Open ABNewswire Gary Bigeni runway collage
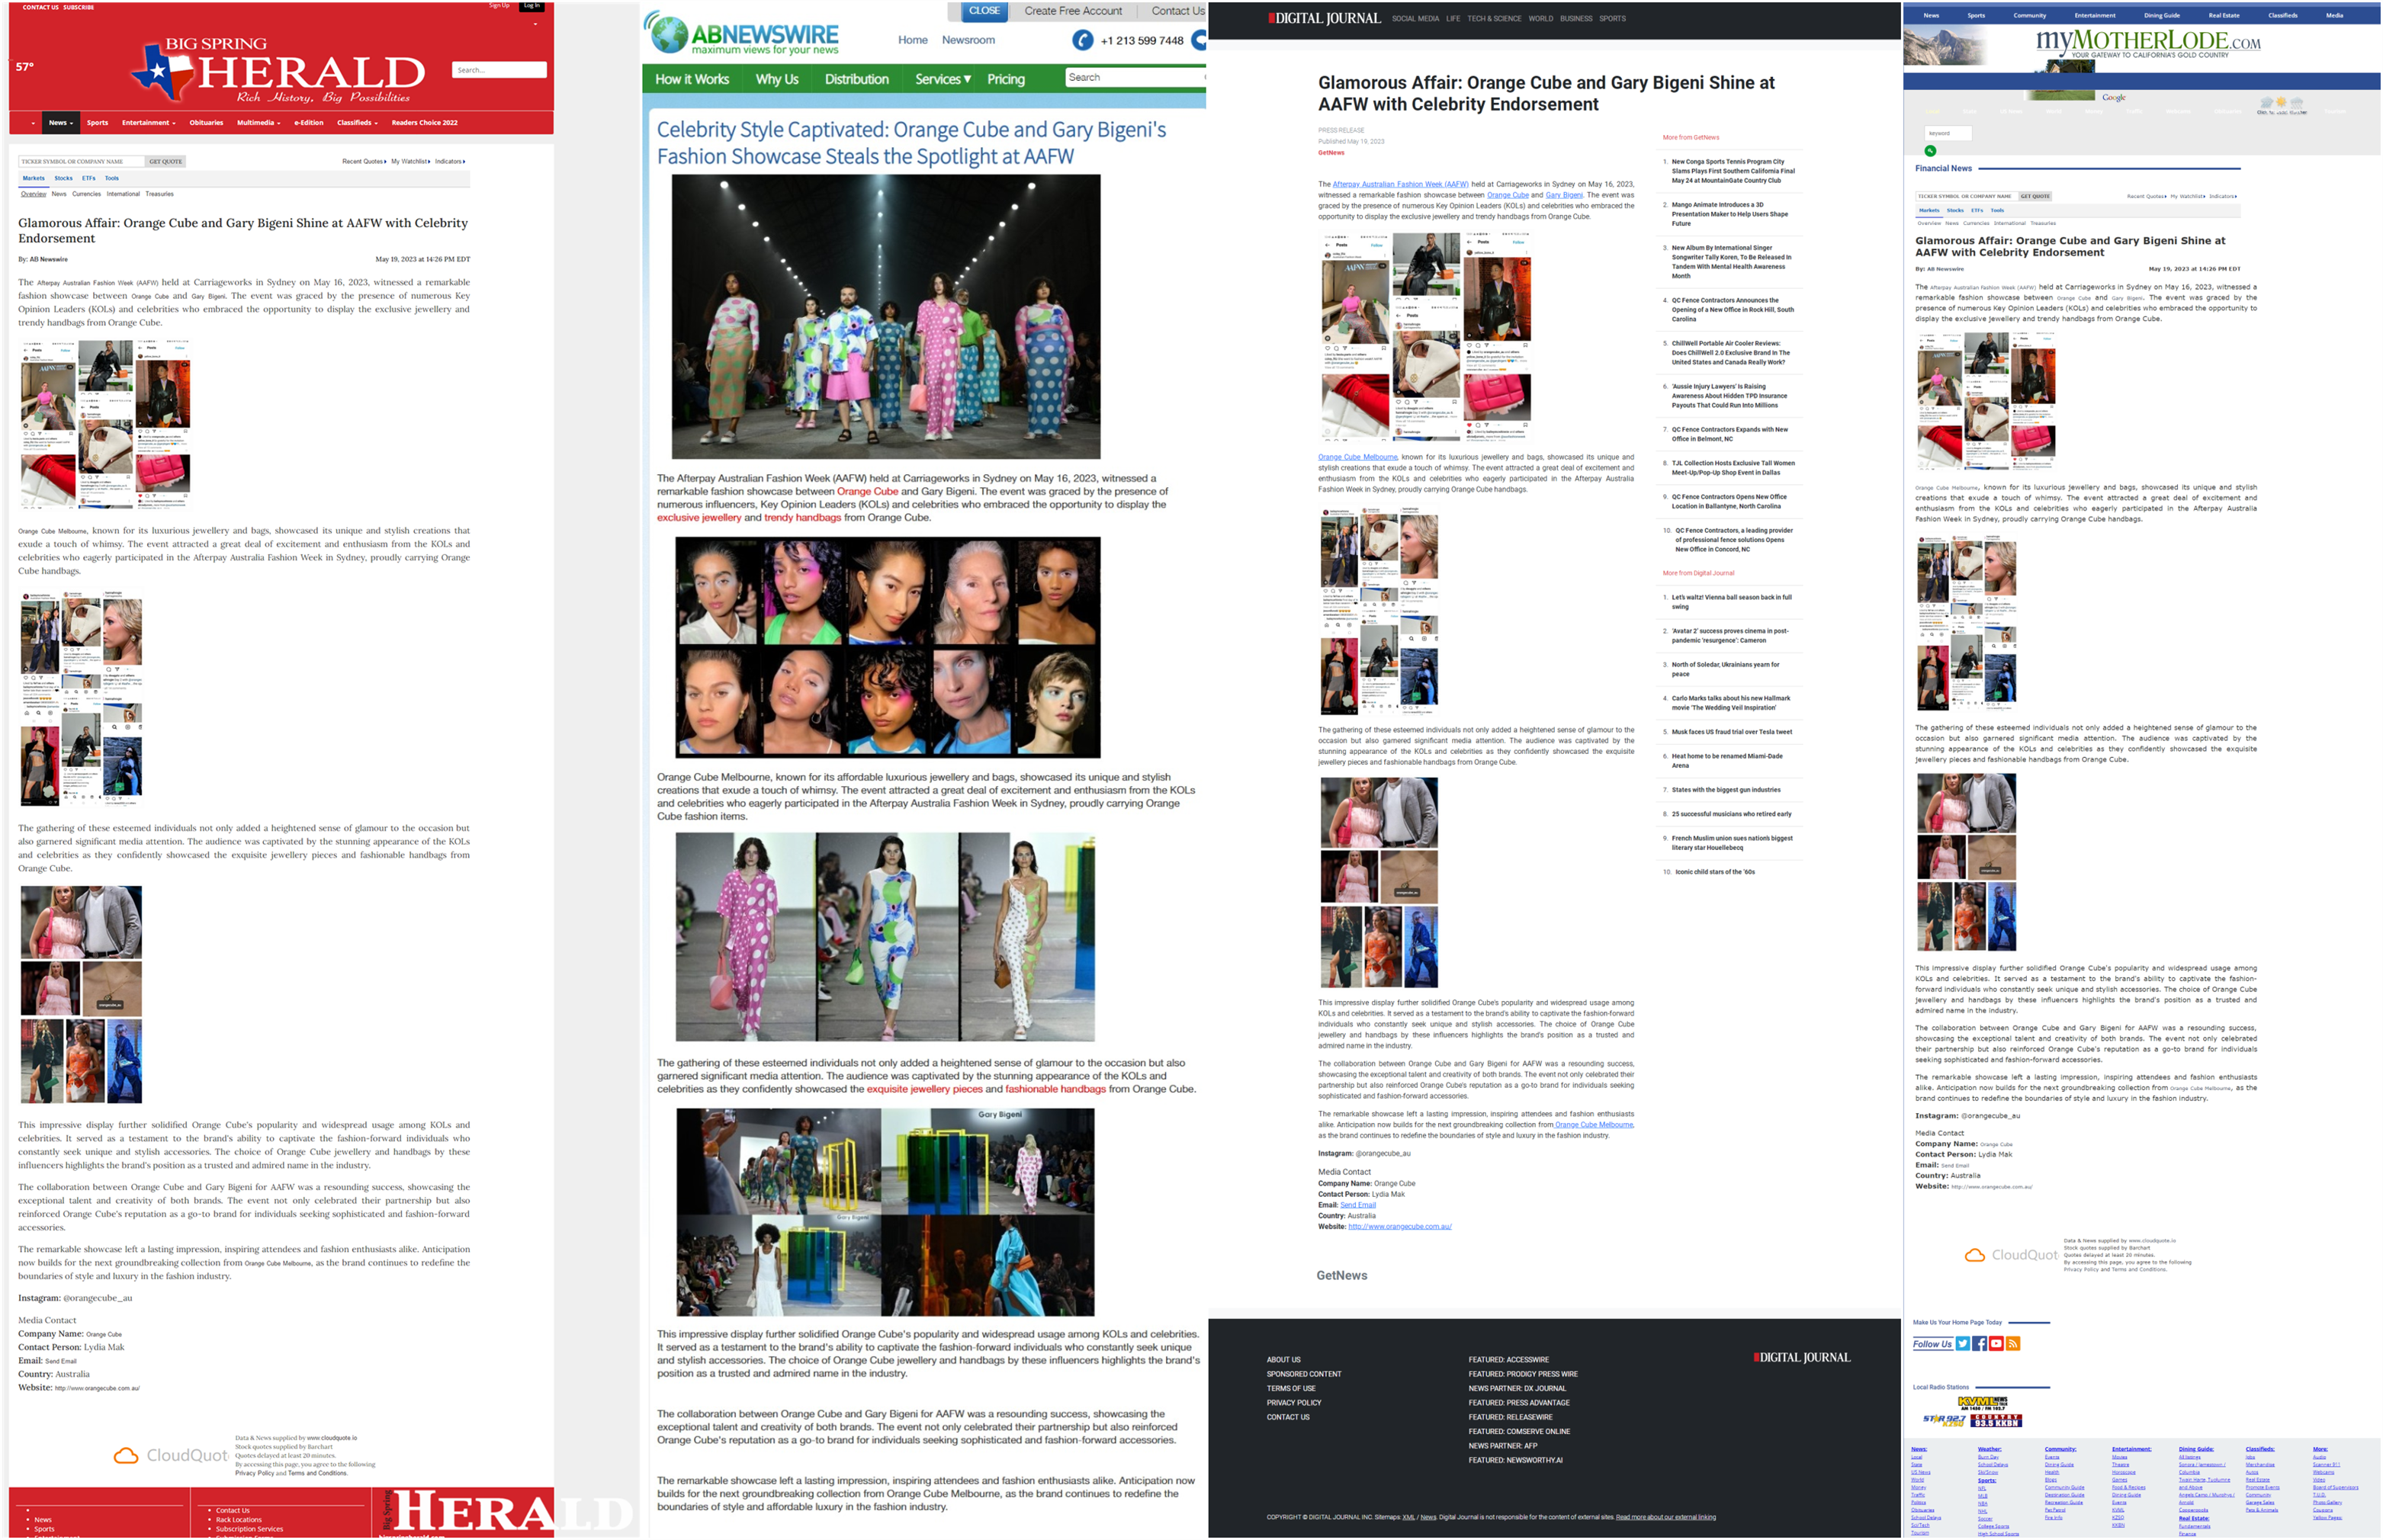The height and width of the screenshot is (1540, 2383). pyautogui.click(x=885, y=1212)
